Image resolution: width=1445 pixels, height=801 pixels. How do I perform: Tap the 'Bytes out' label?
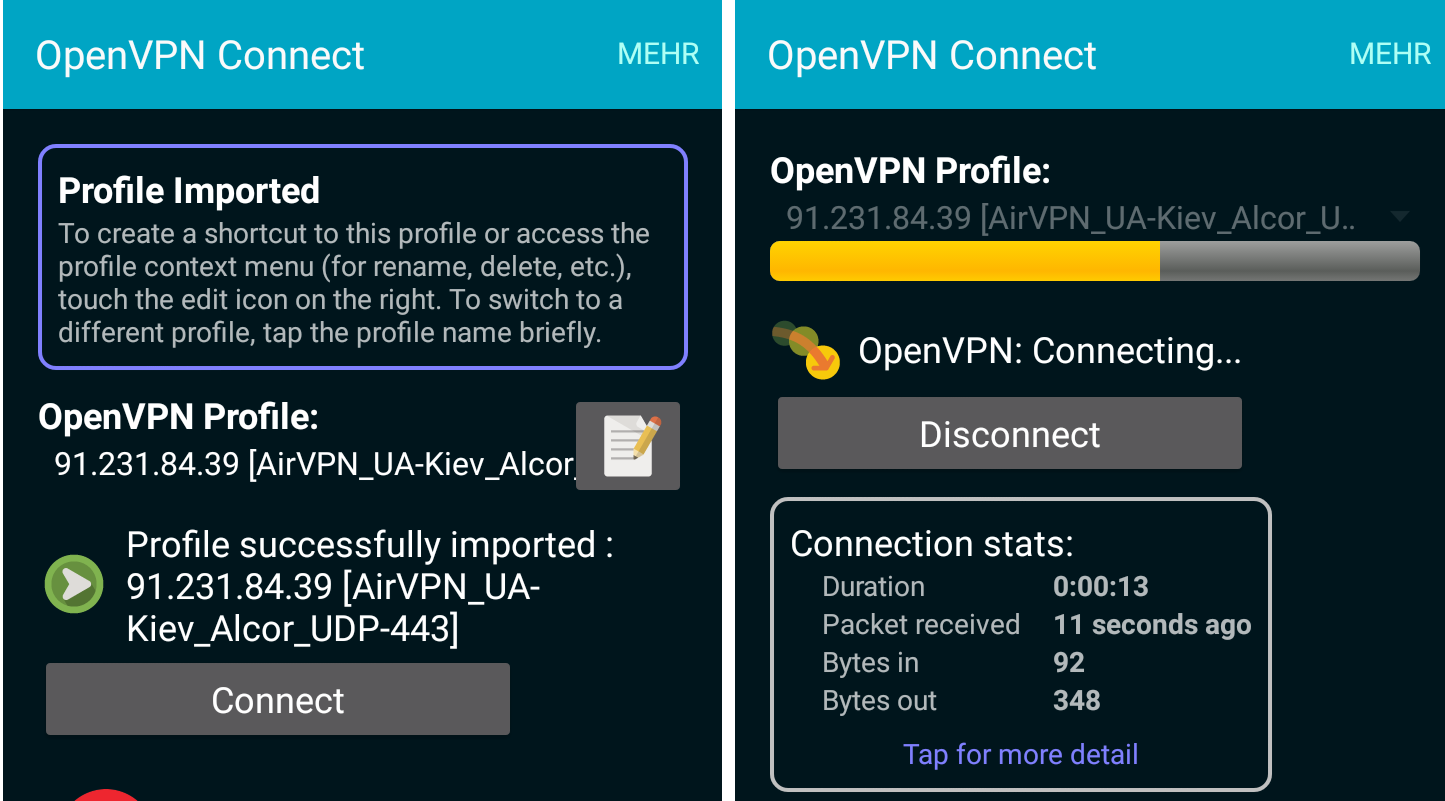click(879, 701)
